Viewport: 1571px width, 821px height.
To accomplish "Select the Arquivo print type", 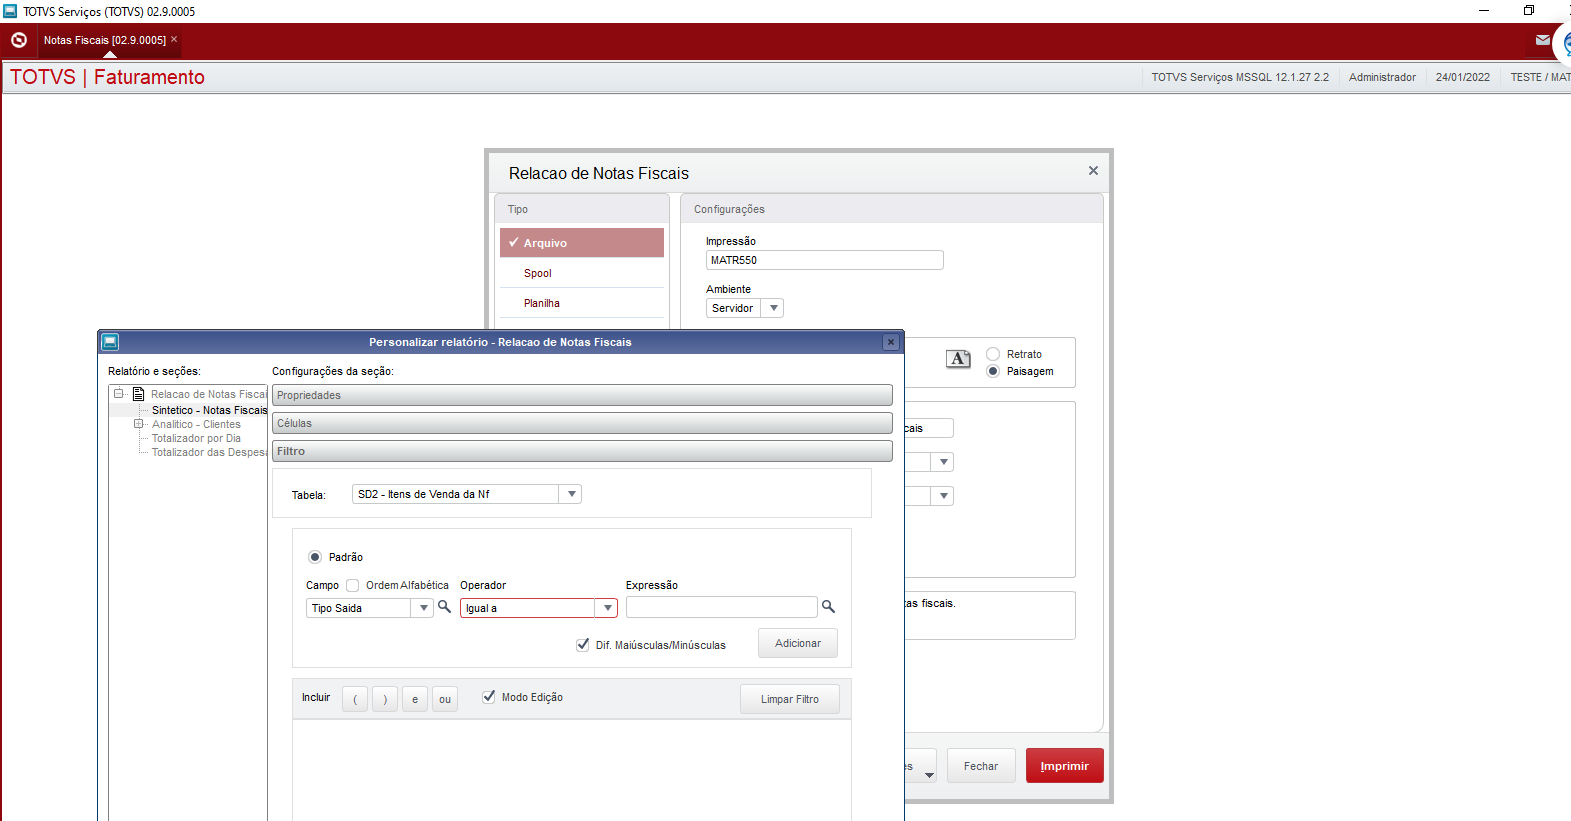I will (x=582, y=243).
